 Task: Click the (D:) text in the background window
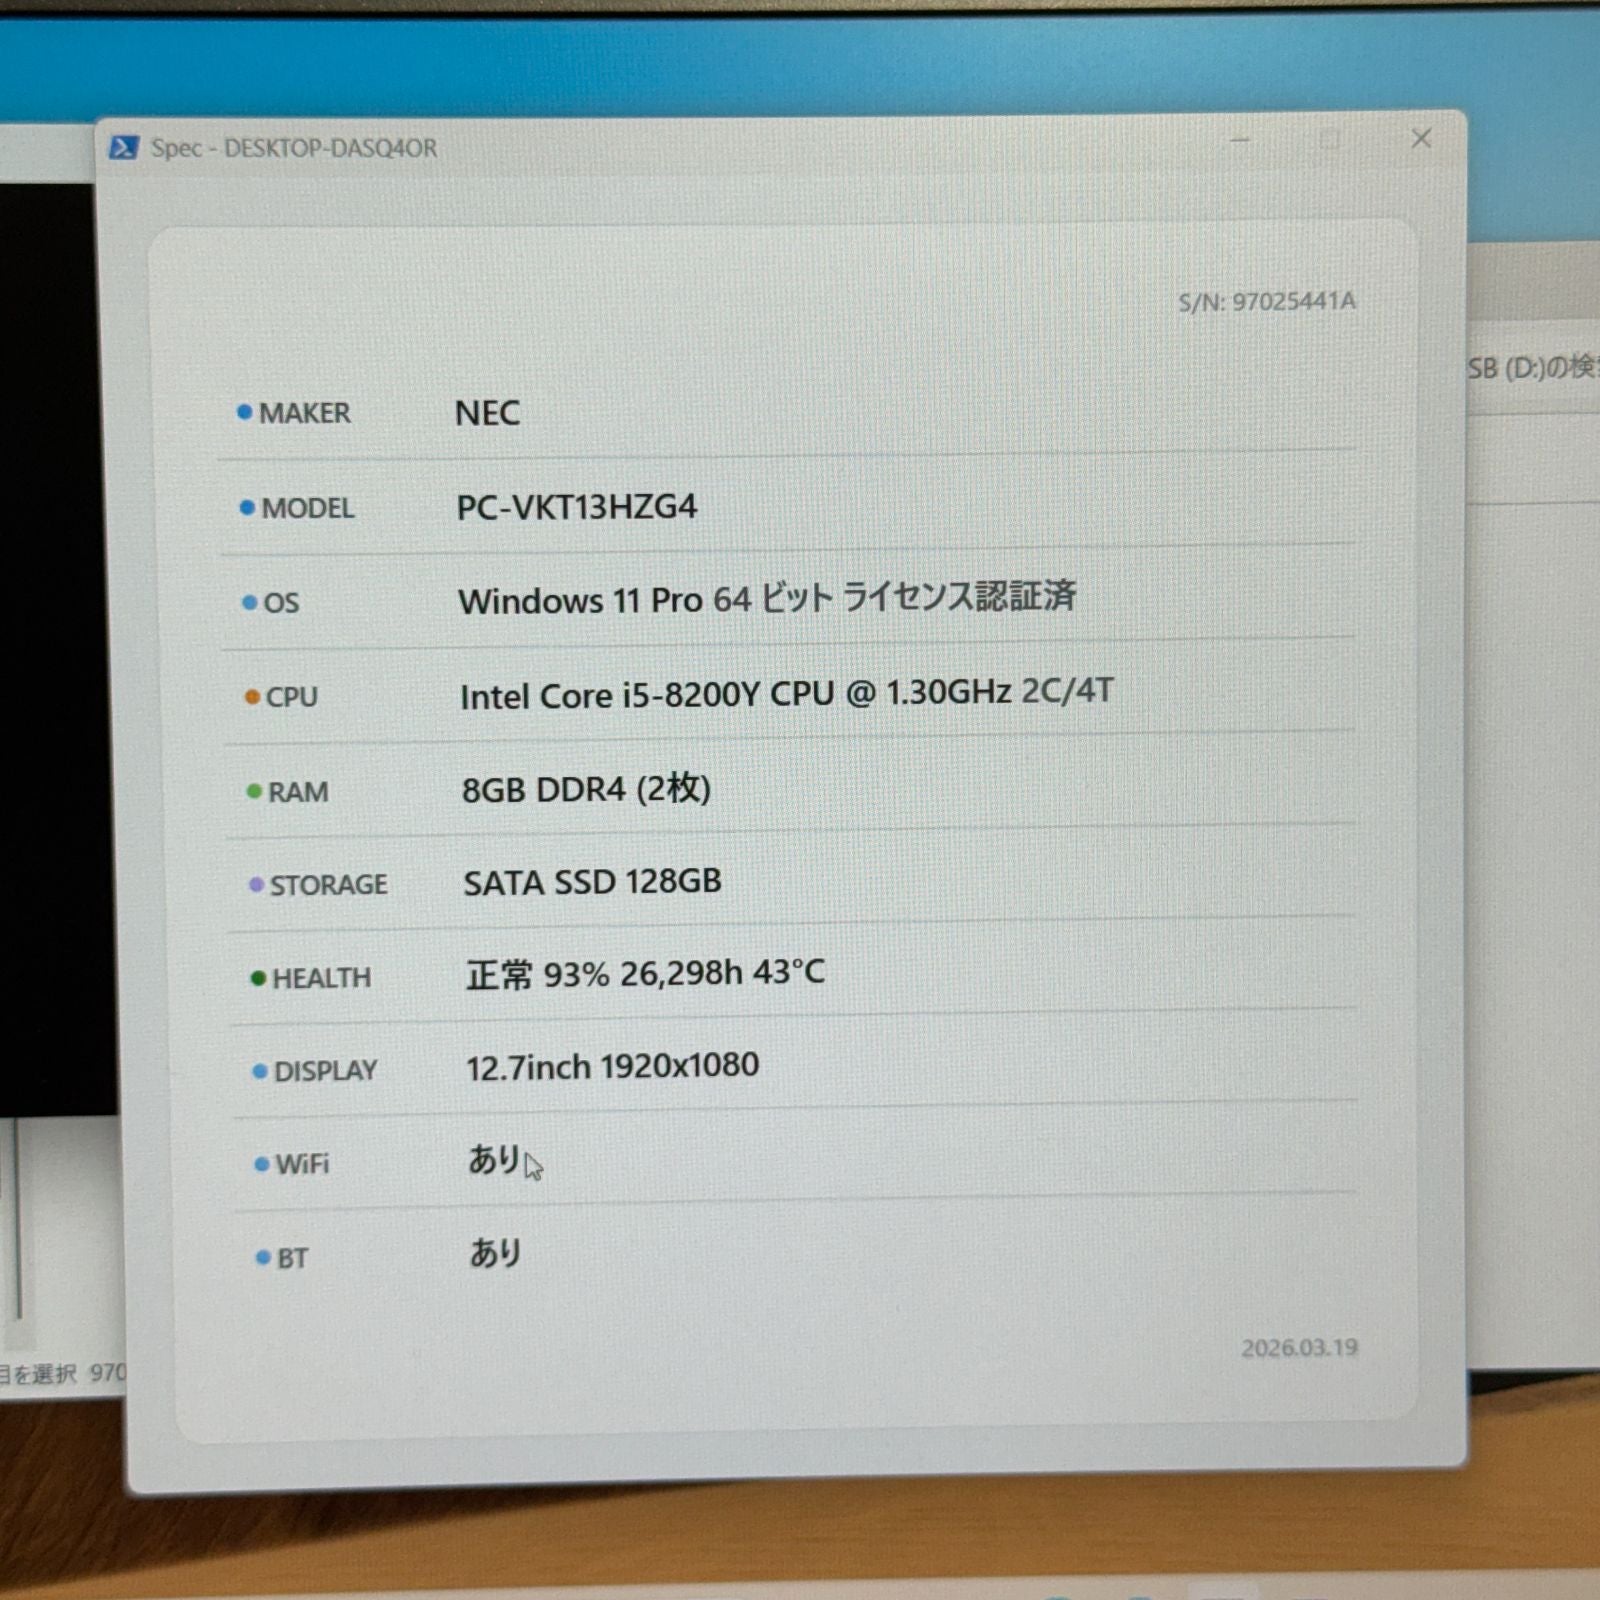point(1524,369)
